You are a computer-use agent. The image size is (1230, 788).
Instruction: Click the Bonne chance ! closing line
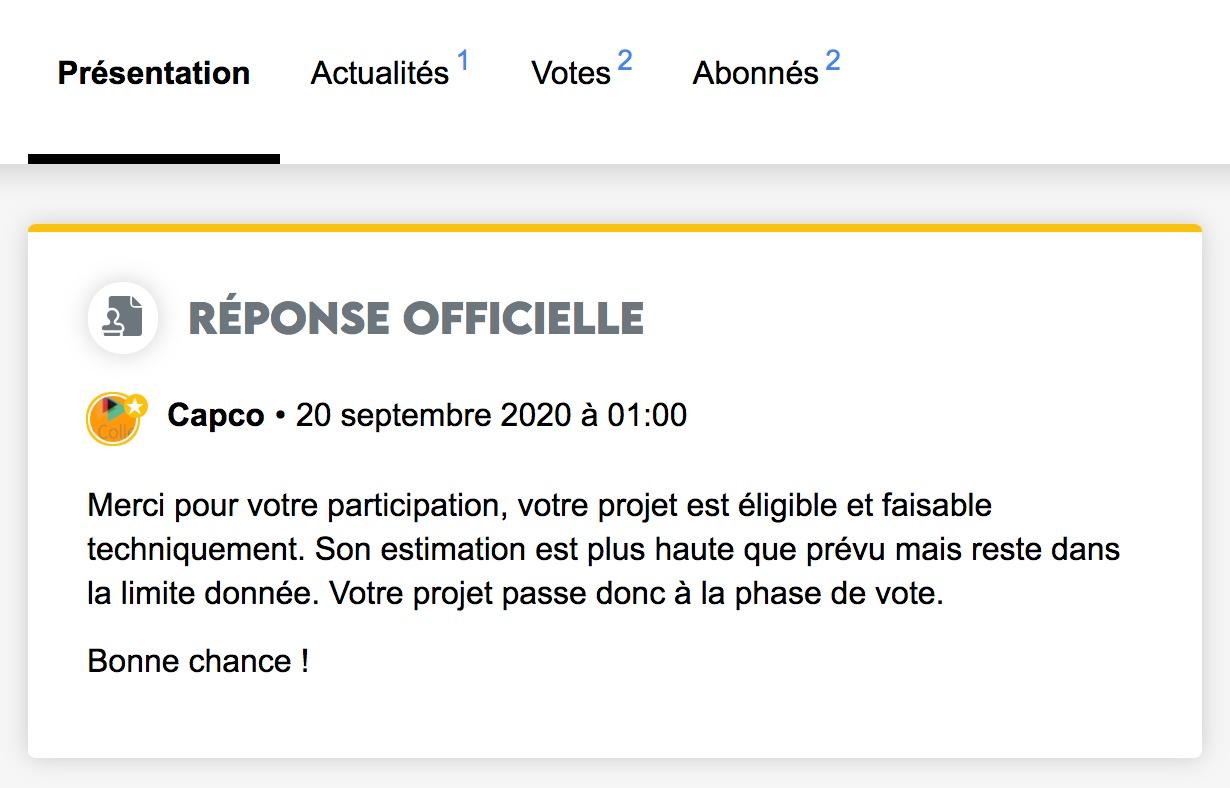198,661
